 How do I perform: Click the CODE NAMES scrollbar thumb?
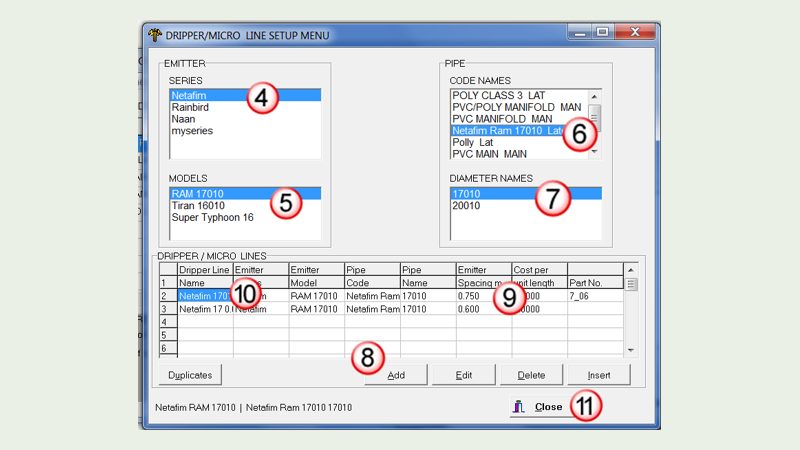594,117
